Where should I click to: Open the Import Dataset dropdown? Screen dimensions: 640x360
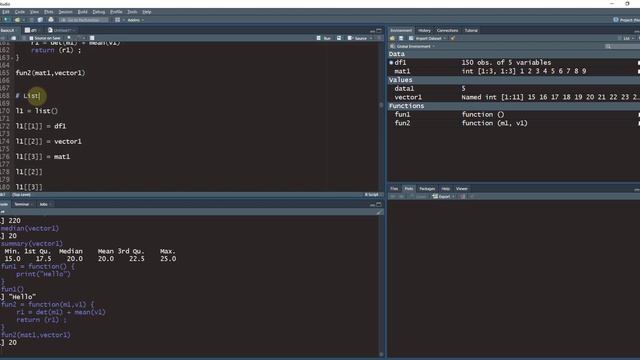(x=427, y=38)
